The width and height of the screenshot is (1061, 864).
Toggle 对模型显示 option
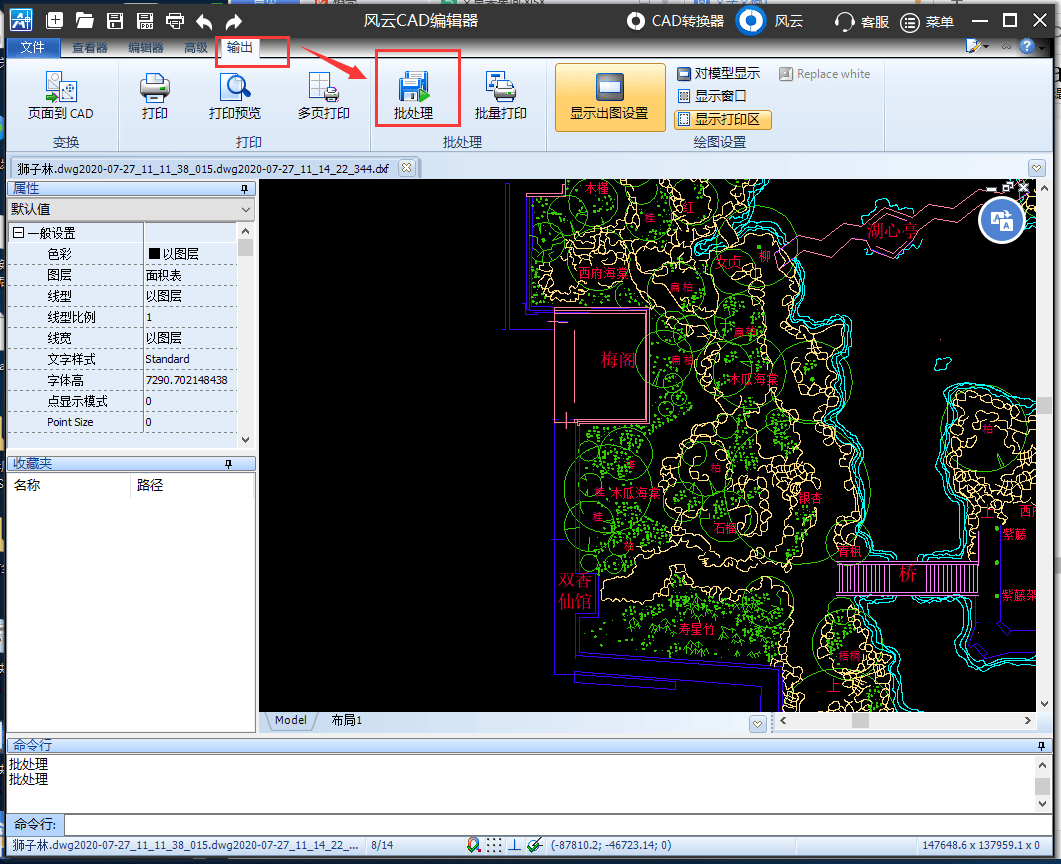718,74
